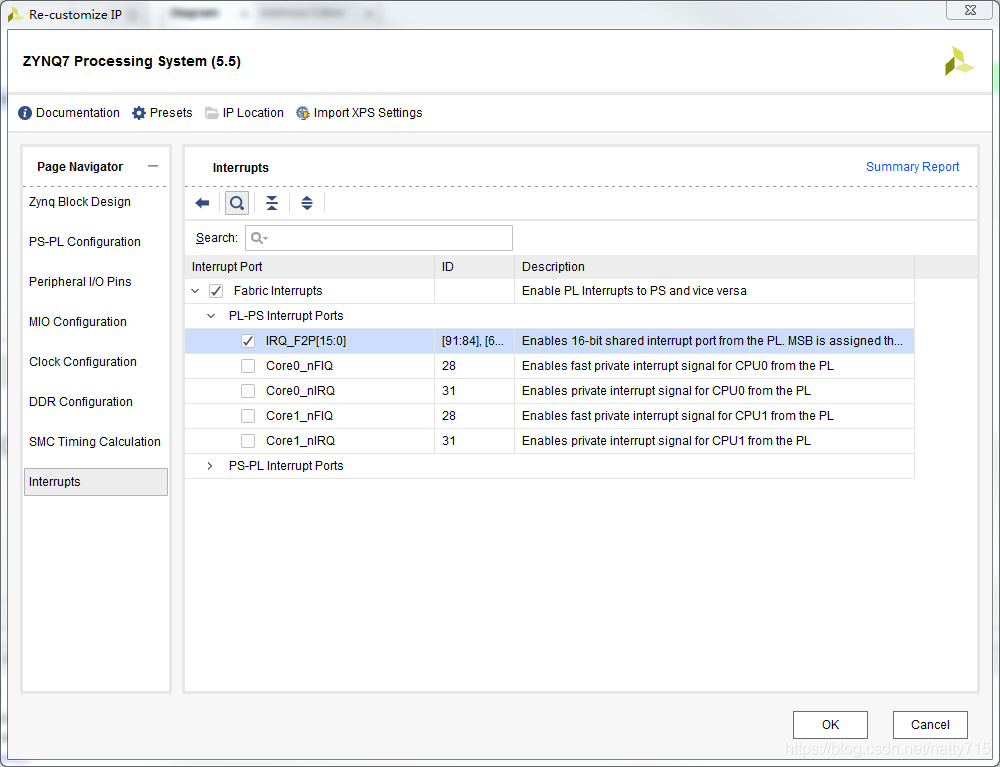Enable the Core1_nFIQ checkbox
The height and width of the screenshot is (767, 1000).
click(248, 416)
